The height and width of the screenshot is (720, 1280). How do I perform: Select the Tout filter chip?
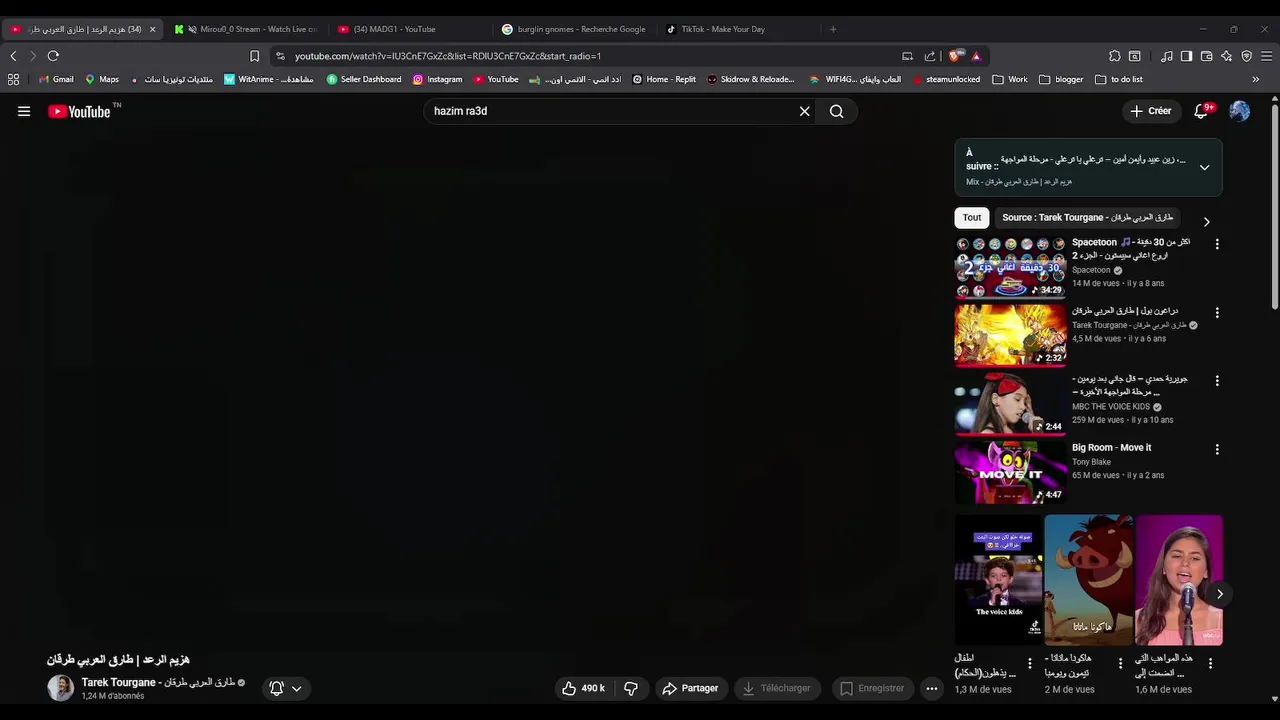[972, 217]
